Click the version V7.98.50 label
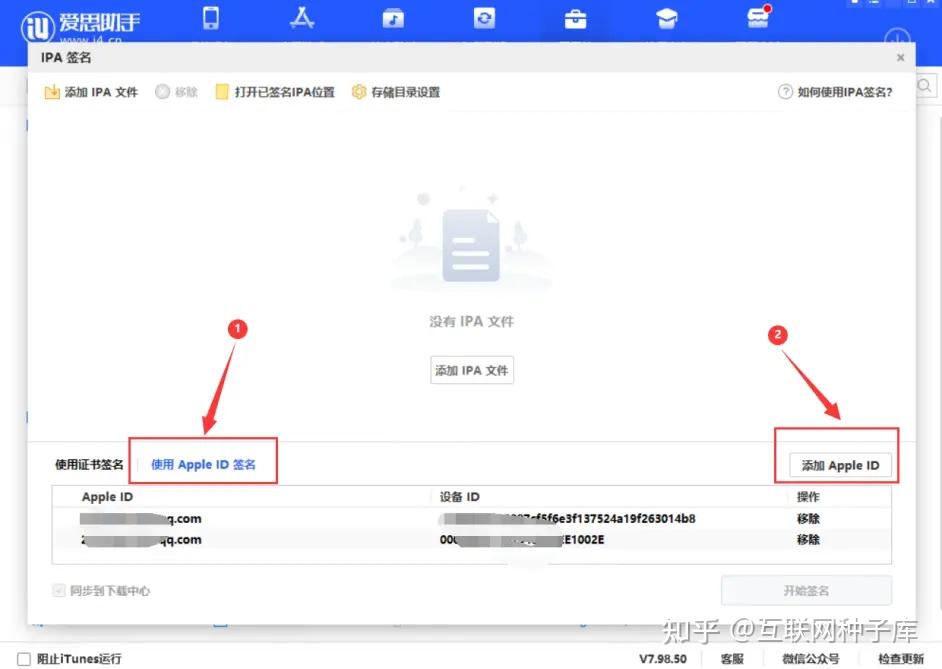Screen dimensions: 942x669 pyautogui.click(x=663, y=659)
